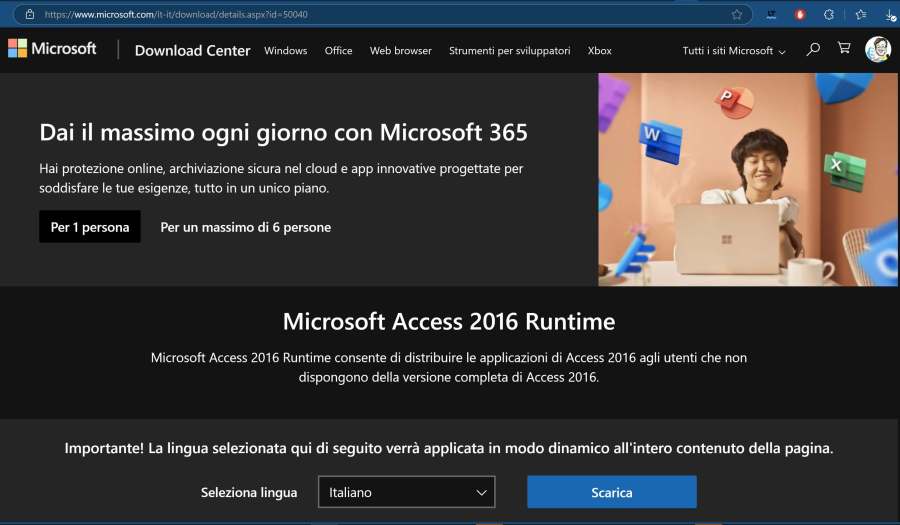Open the shopping cart icon
This screenshot has width=900, height=525.
pyautogui.click(x=844, y=49)
